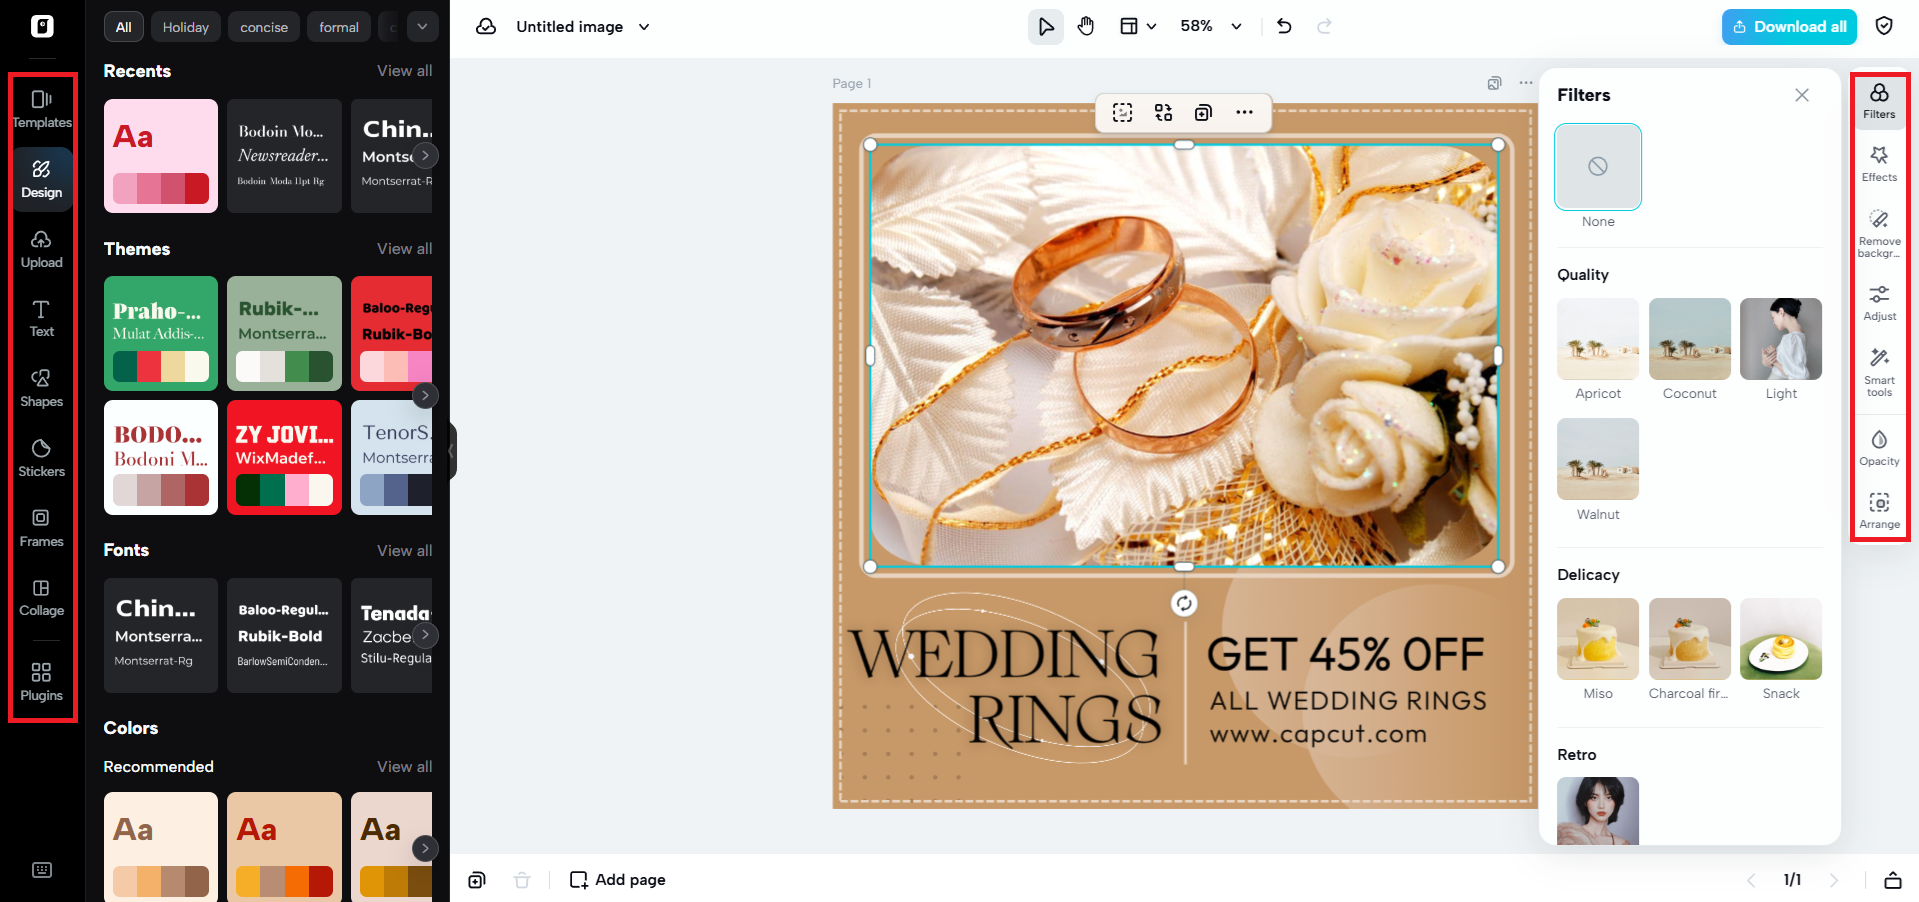Open the Remove background tool
1919x902 pixels.
point(1879,232)
